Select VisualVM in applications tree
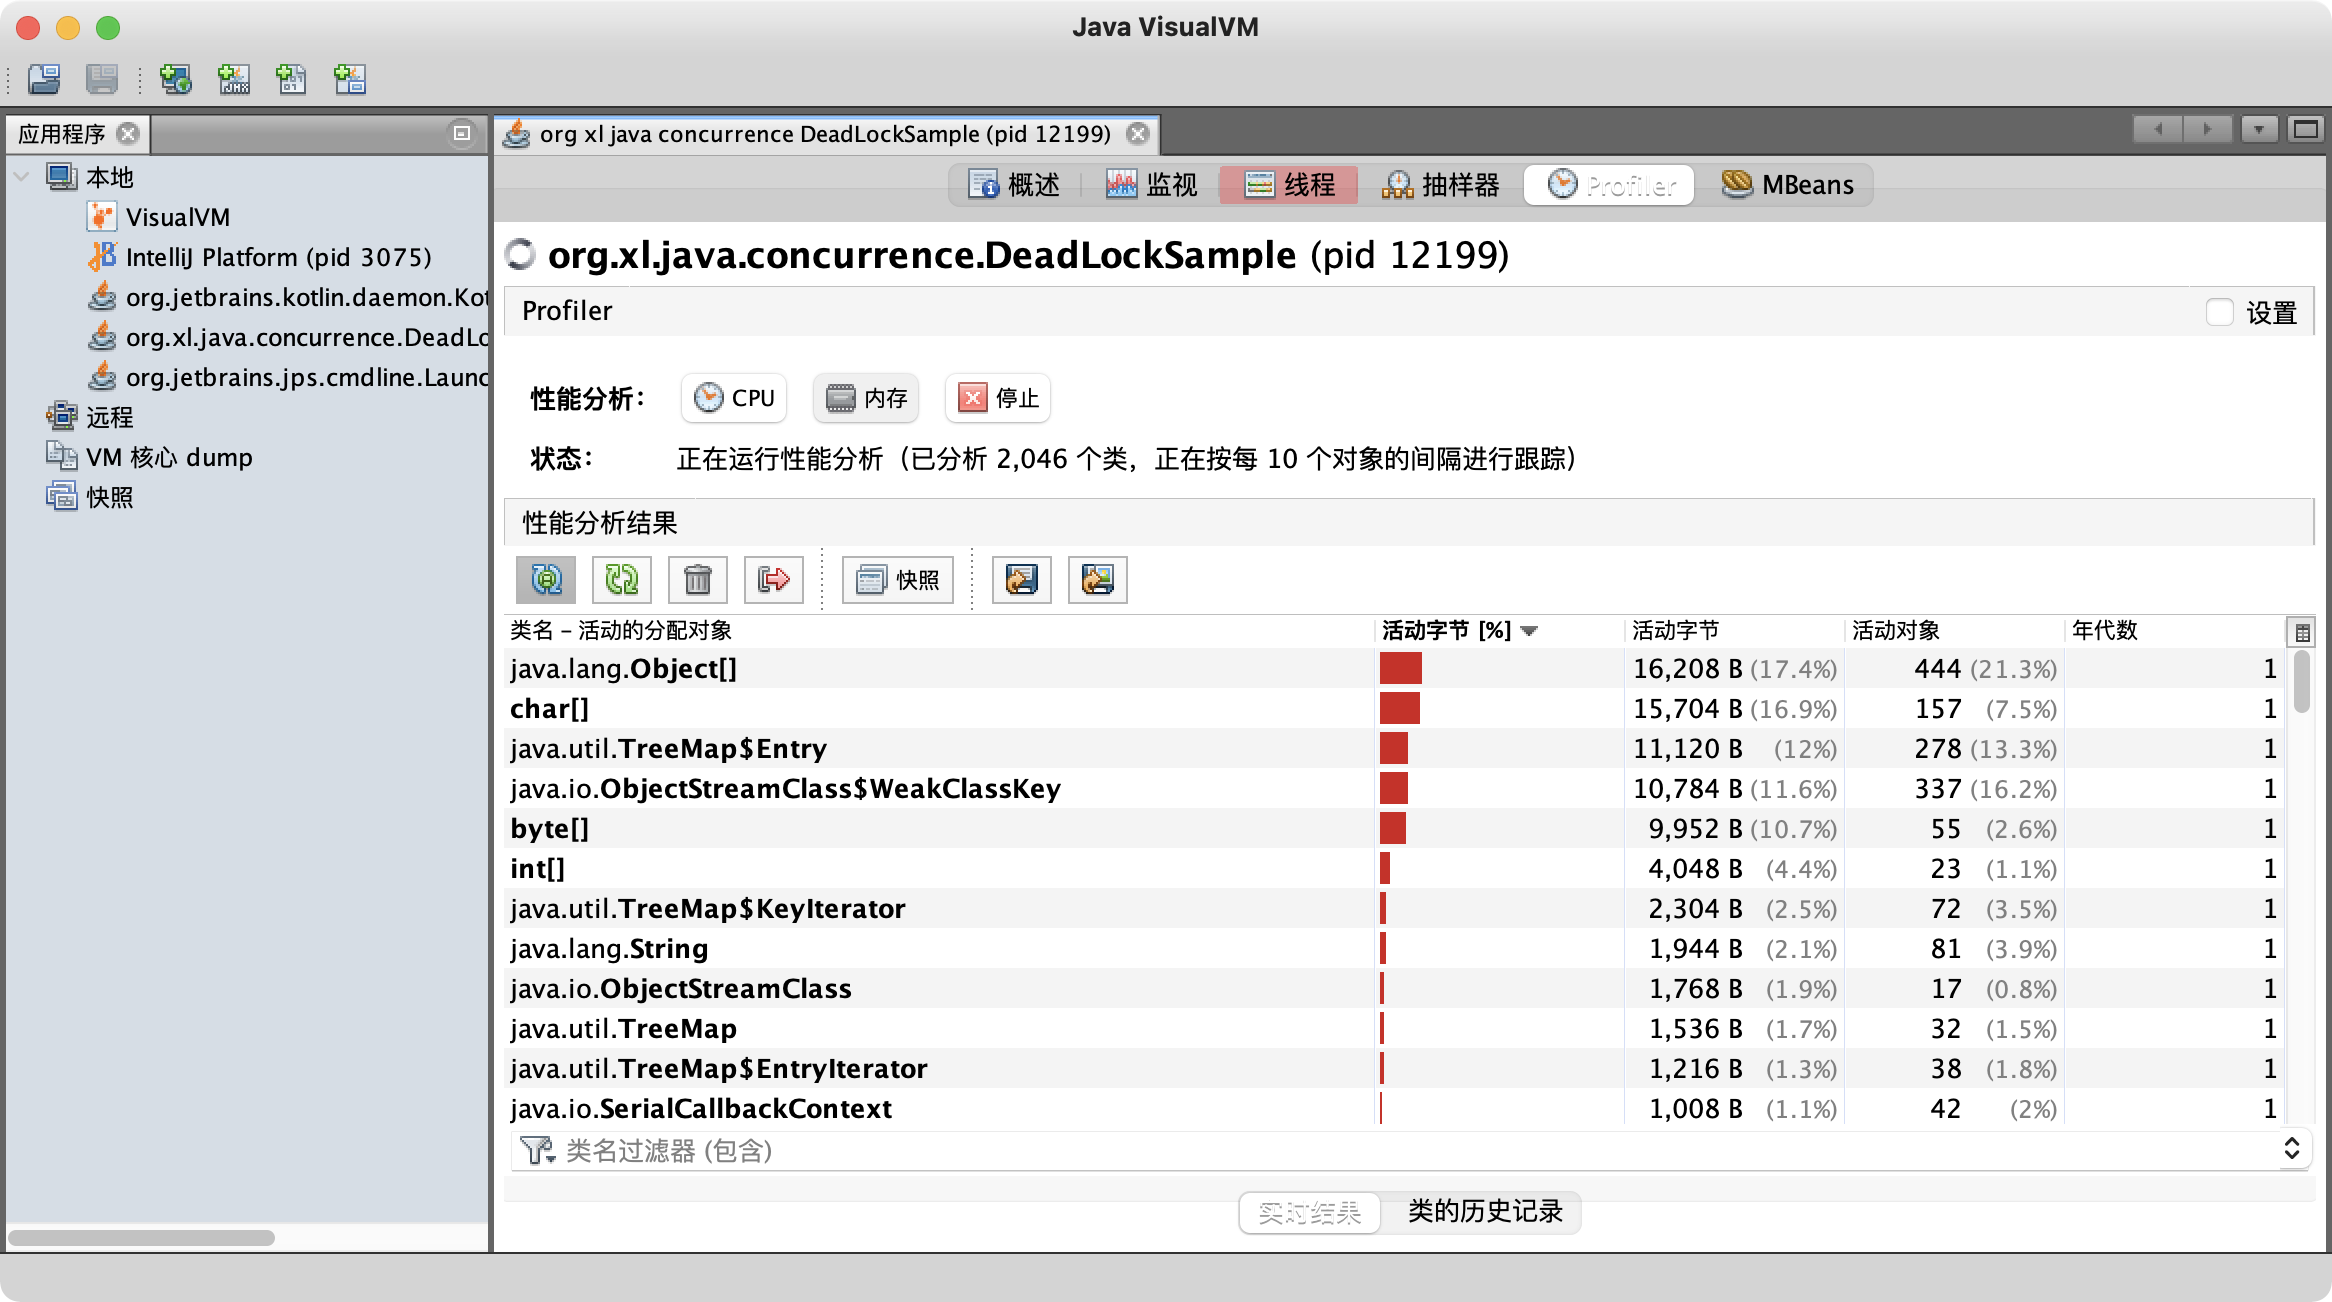 [x=158, y=217]
